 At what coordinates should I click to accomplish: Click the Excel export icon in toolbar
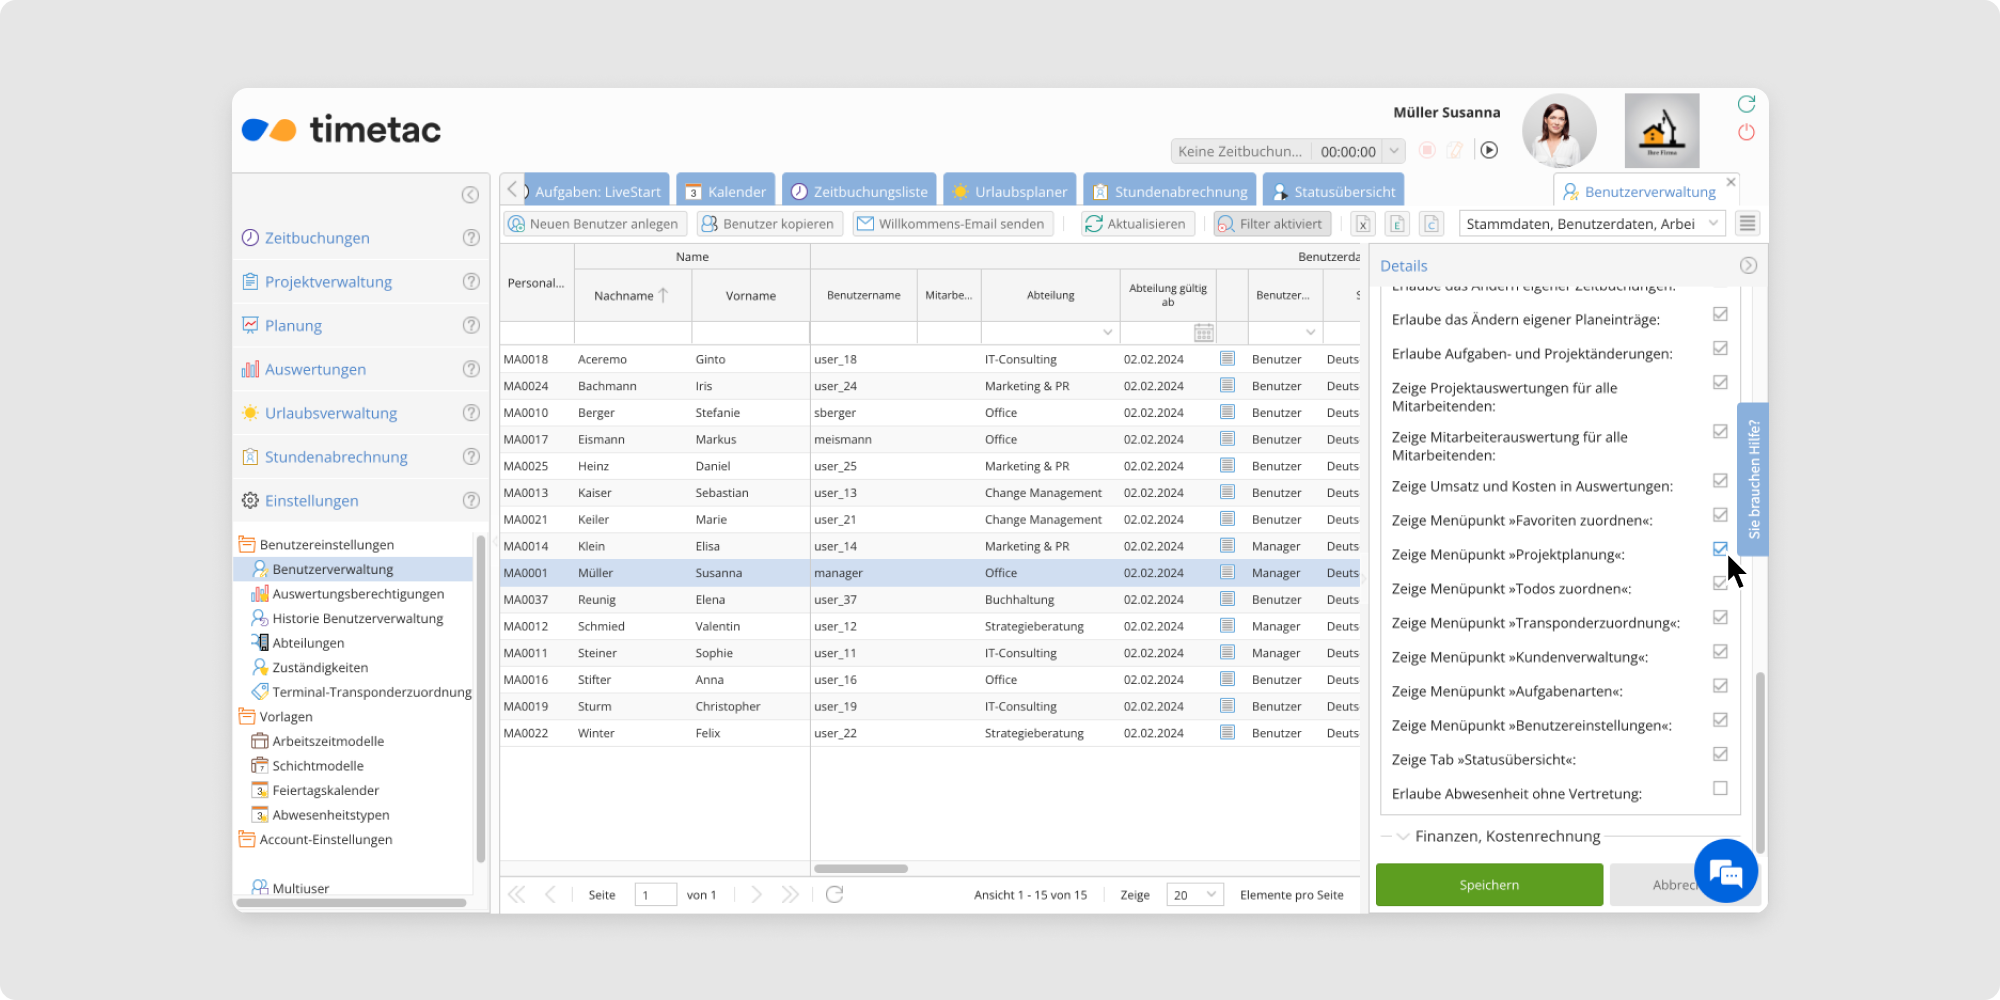point(1363,224)
